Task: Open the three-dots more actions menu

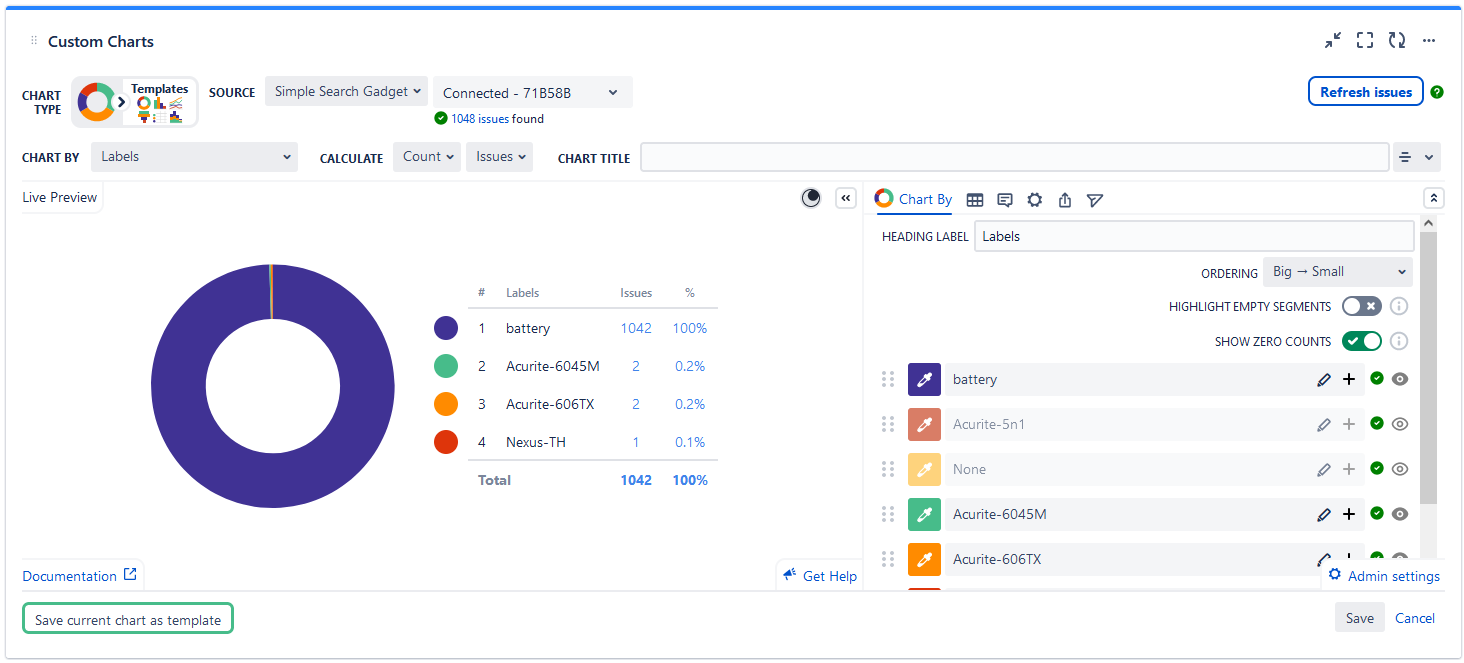Action: click(x=1429, y=41)
